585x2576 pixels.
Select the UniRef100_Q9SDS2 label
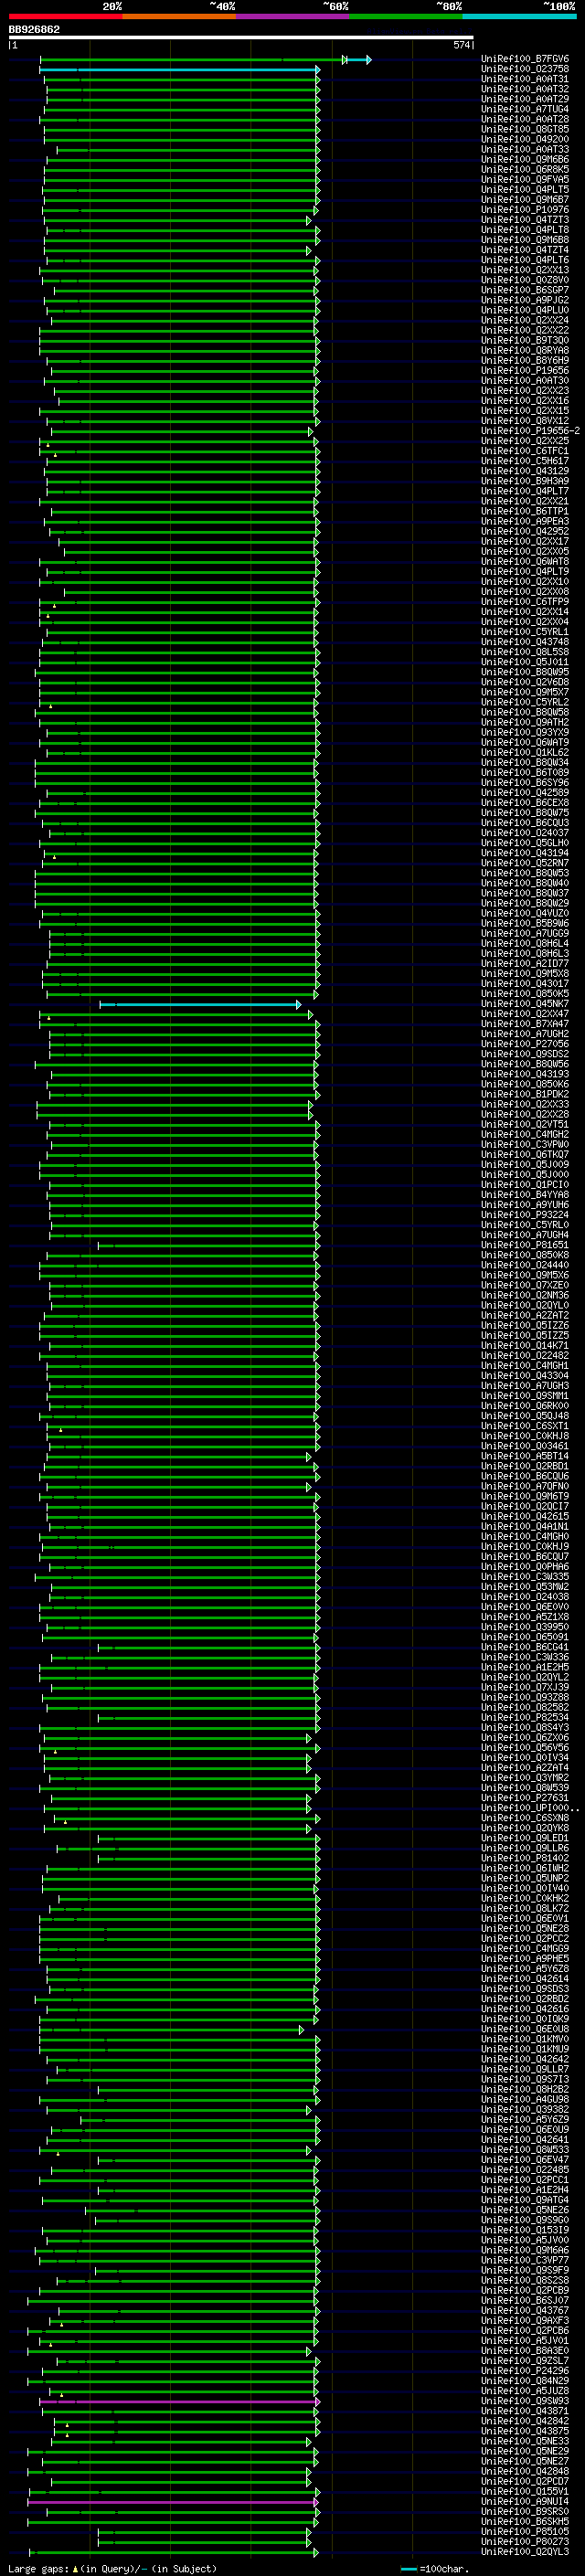click(524, 1054)
